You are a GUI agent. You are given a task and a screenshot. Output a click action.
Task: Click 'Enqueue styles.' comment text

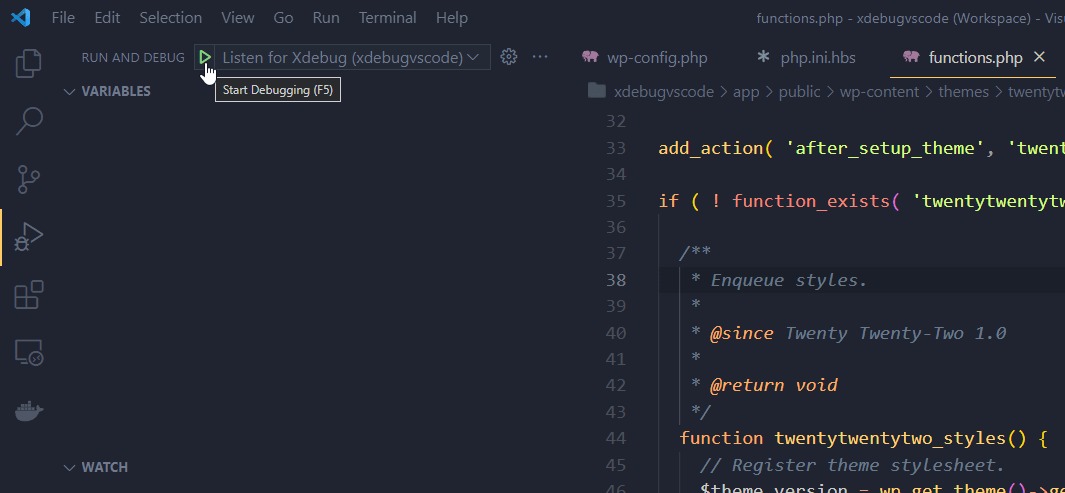pos(789,280)
